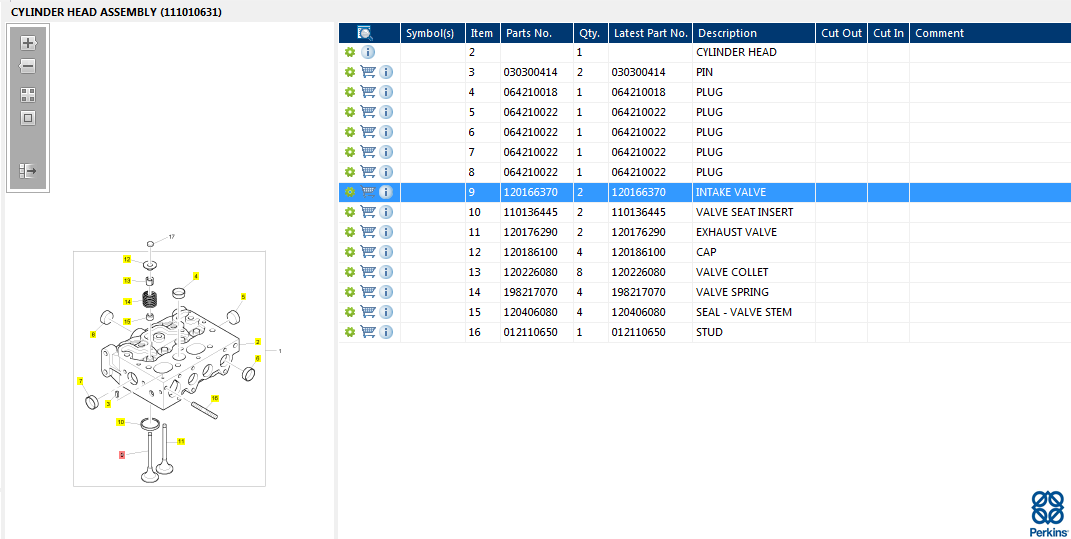Zoom out of the diagram with minus icon
Screen dimensions: 1071x539
pyautogui.click(x=27, y=66)
